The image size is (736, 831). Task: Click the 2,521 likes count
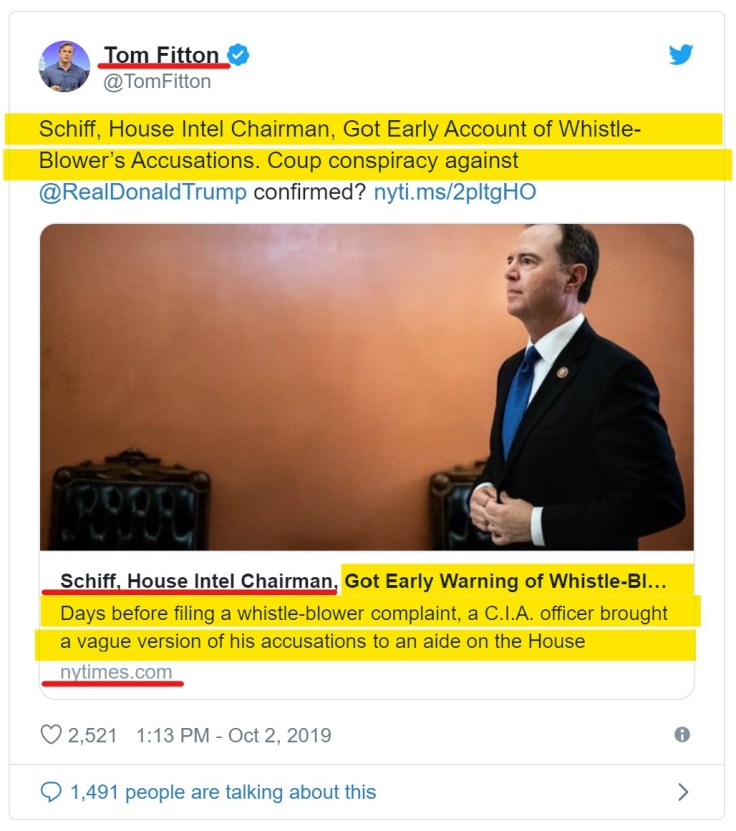coord(93,735)
